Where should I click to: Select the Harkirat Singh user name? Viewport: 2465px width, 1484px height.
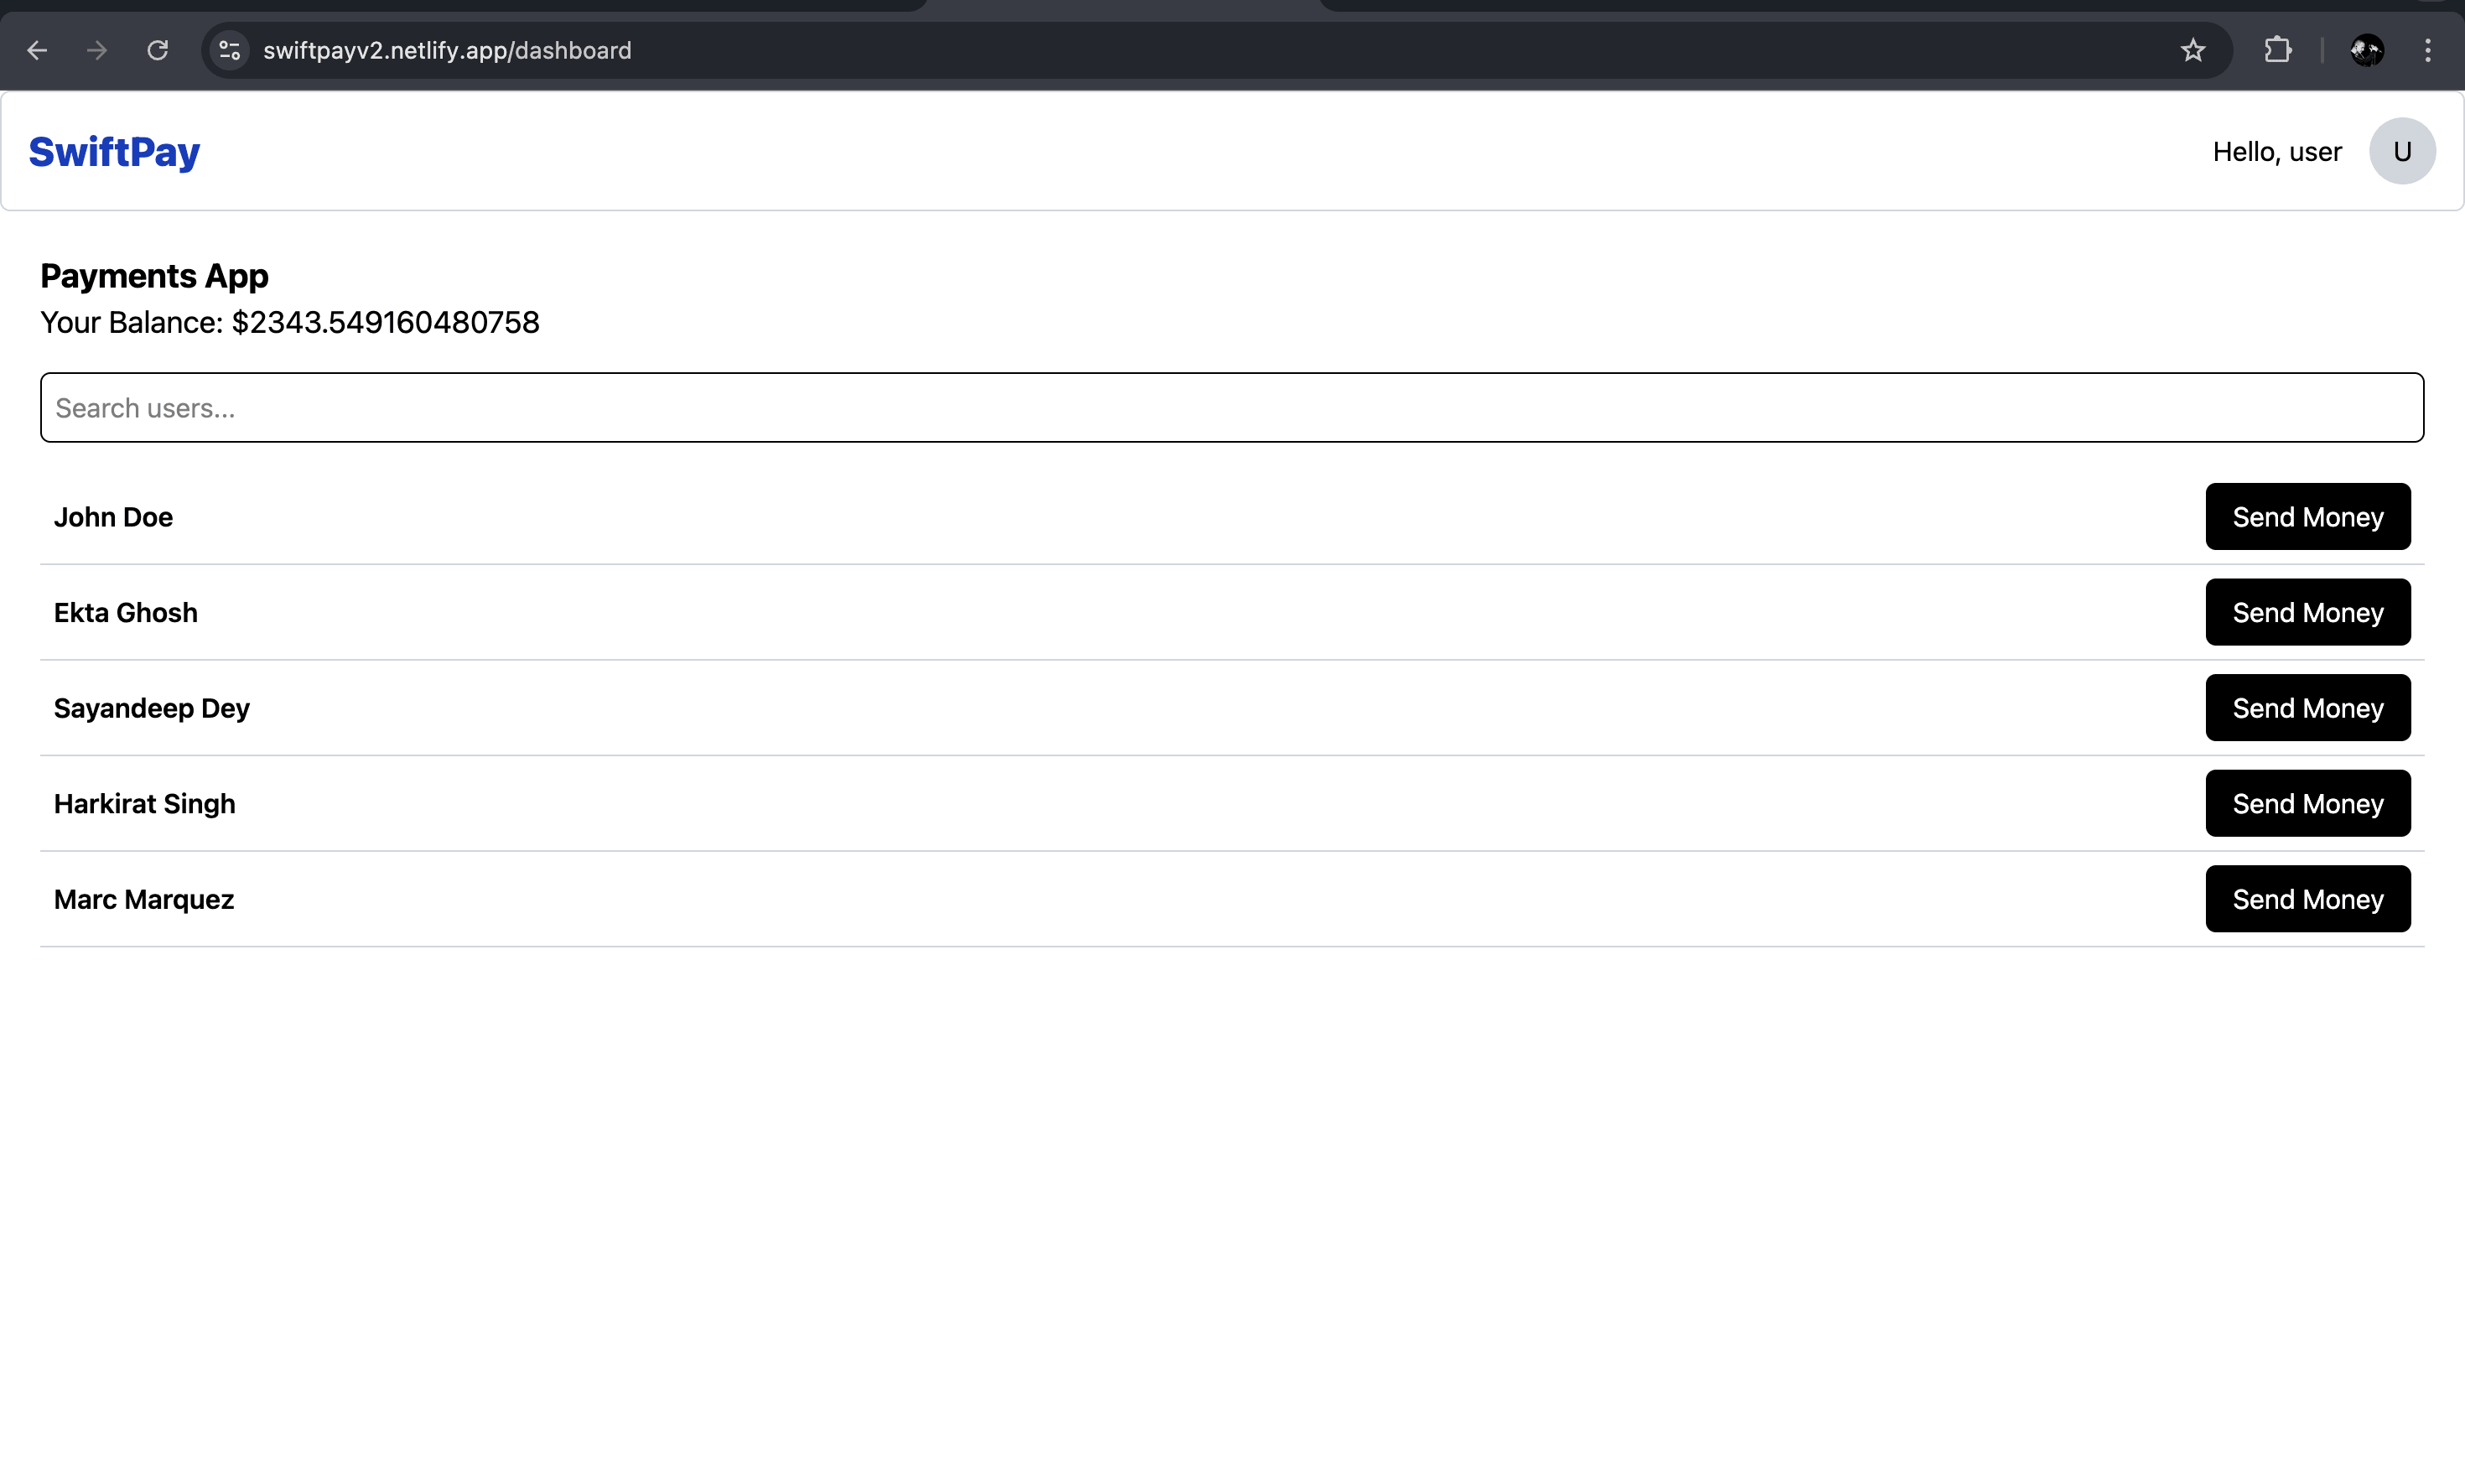pyautogui.click(x=144, y=804)
